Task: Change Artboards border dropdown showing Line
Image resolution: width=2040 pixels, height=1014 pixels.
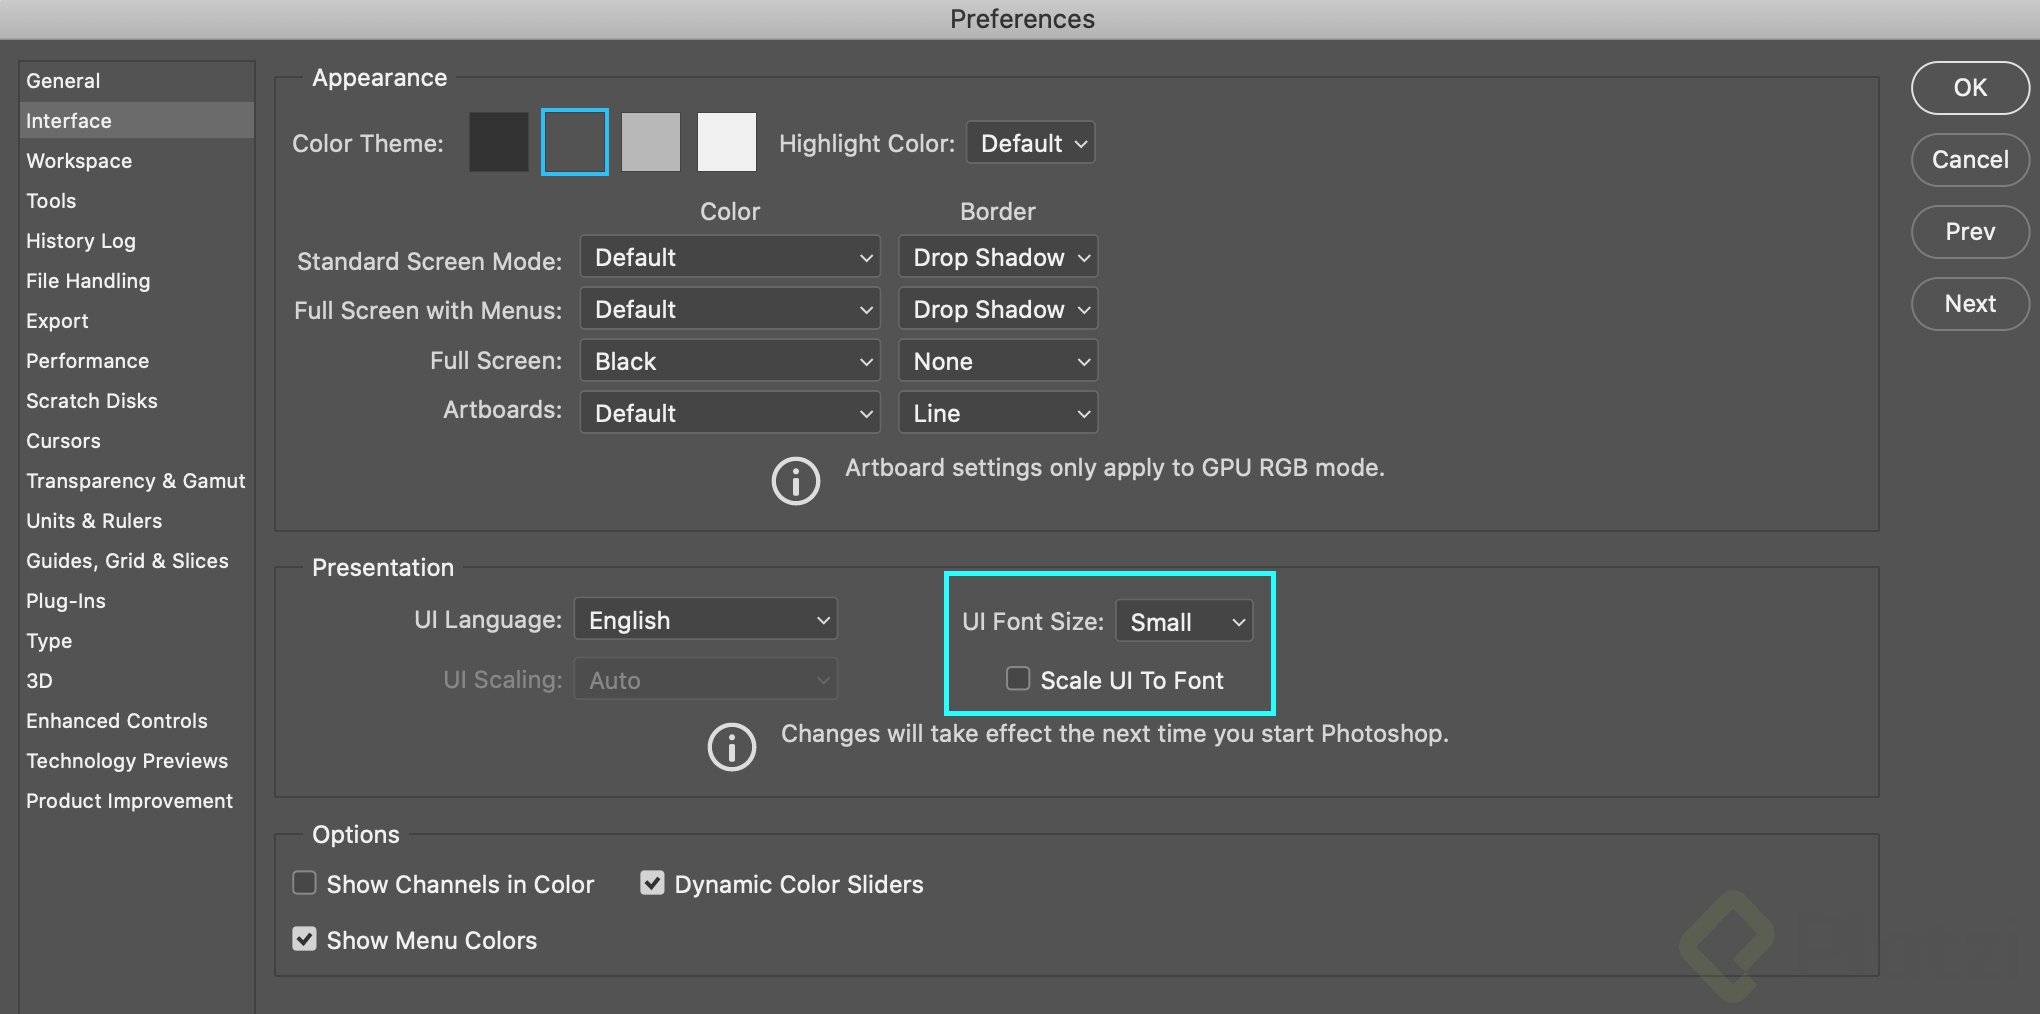Action: click(998, 413)
